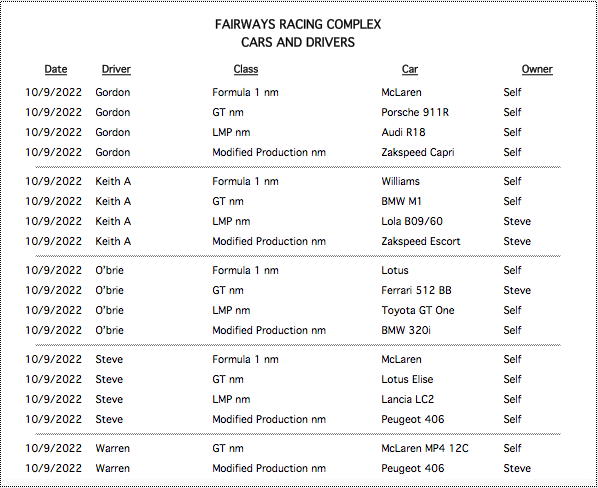
Task: Select Warren's Modified Production nm class
Action: coord(269,468)
